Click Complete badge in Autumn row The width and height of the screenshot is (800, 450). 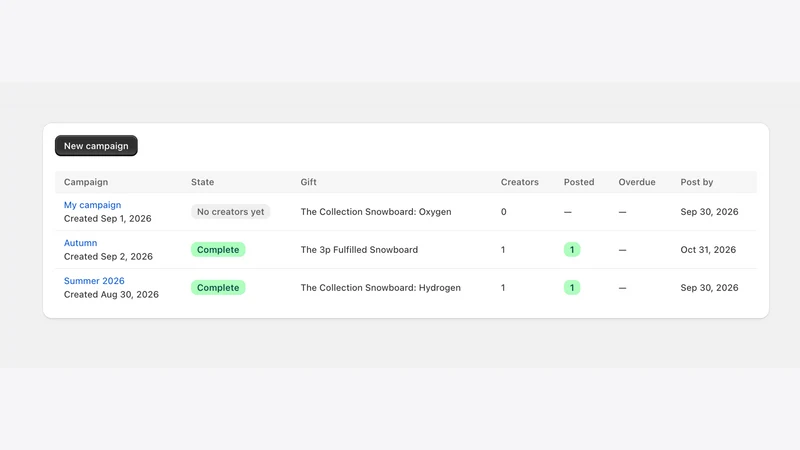[218, 249]
